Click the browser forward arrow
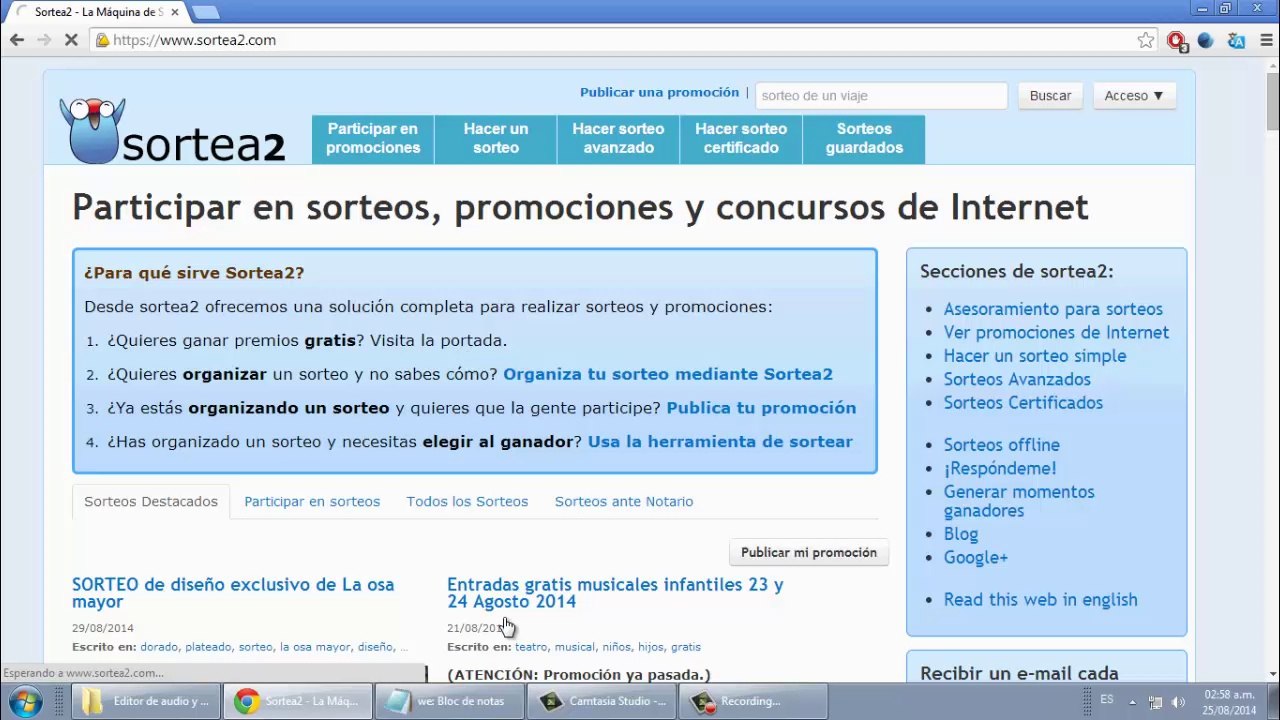The height and width of the screenshot is (720, 1280). coord(44,40)
